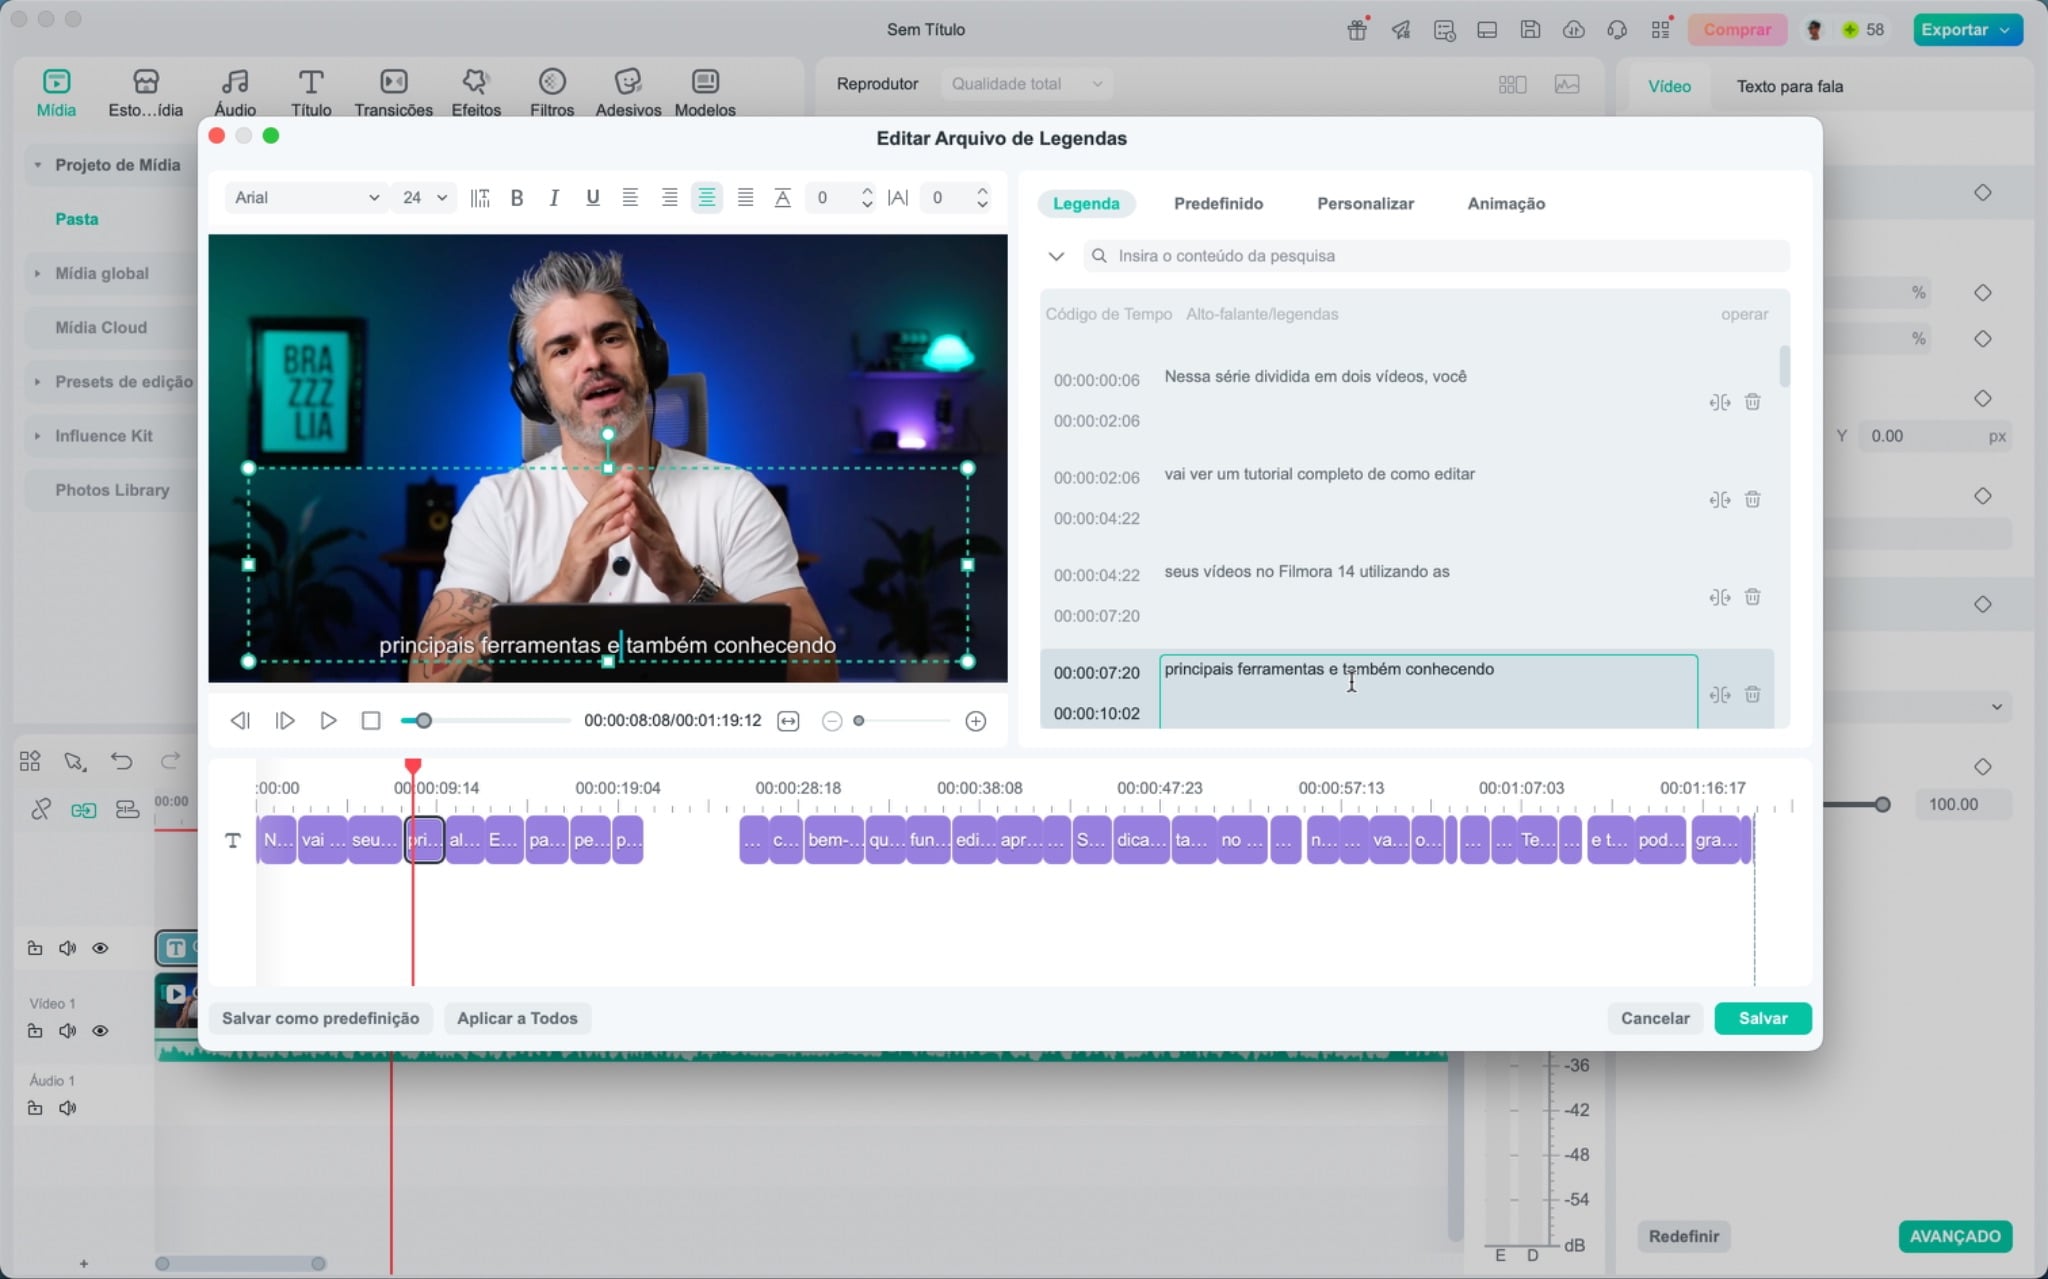Click the Cancelar button

[1655, 1018]
